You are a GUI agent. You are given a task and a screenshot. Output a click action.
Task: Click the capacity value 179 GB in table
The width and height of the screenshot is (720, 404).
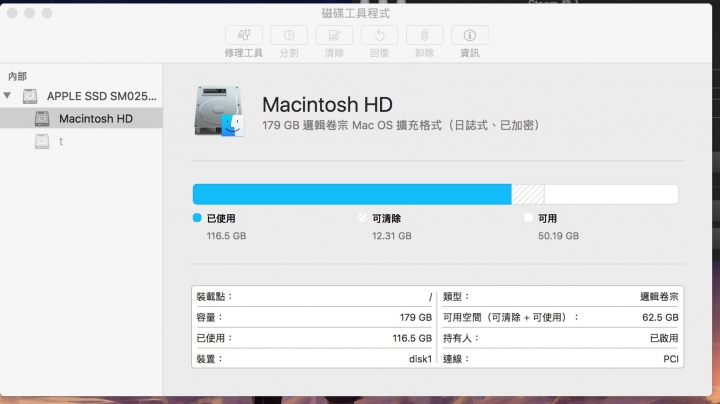pyautogui.click(x=416, y=317)
